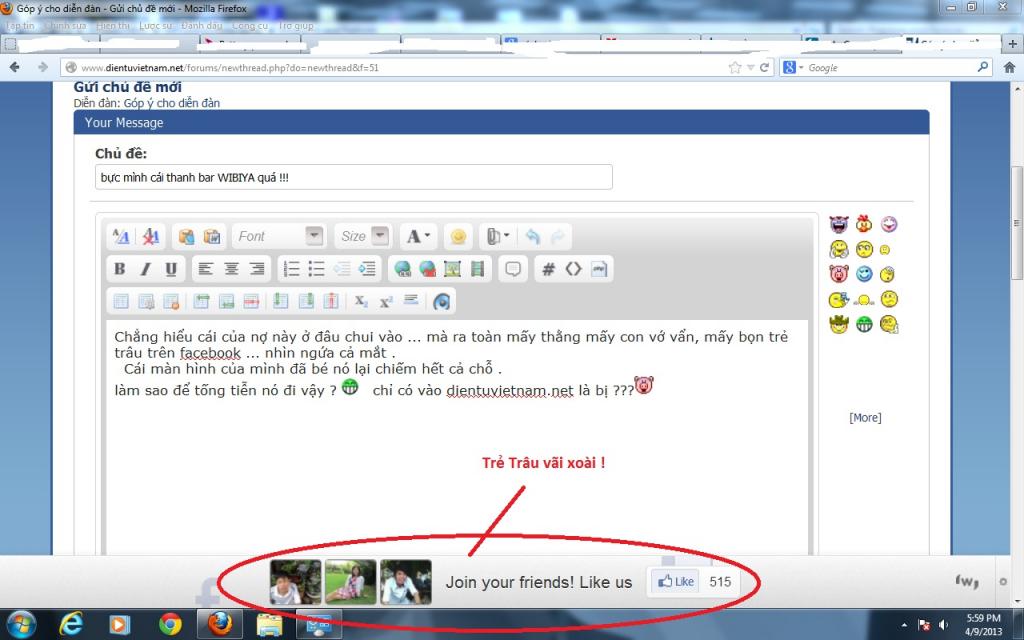
Task: Remove link with the globe-red icon
Action: coord(427,268)
